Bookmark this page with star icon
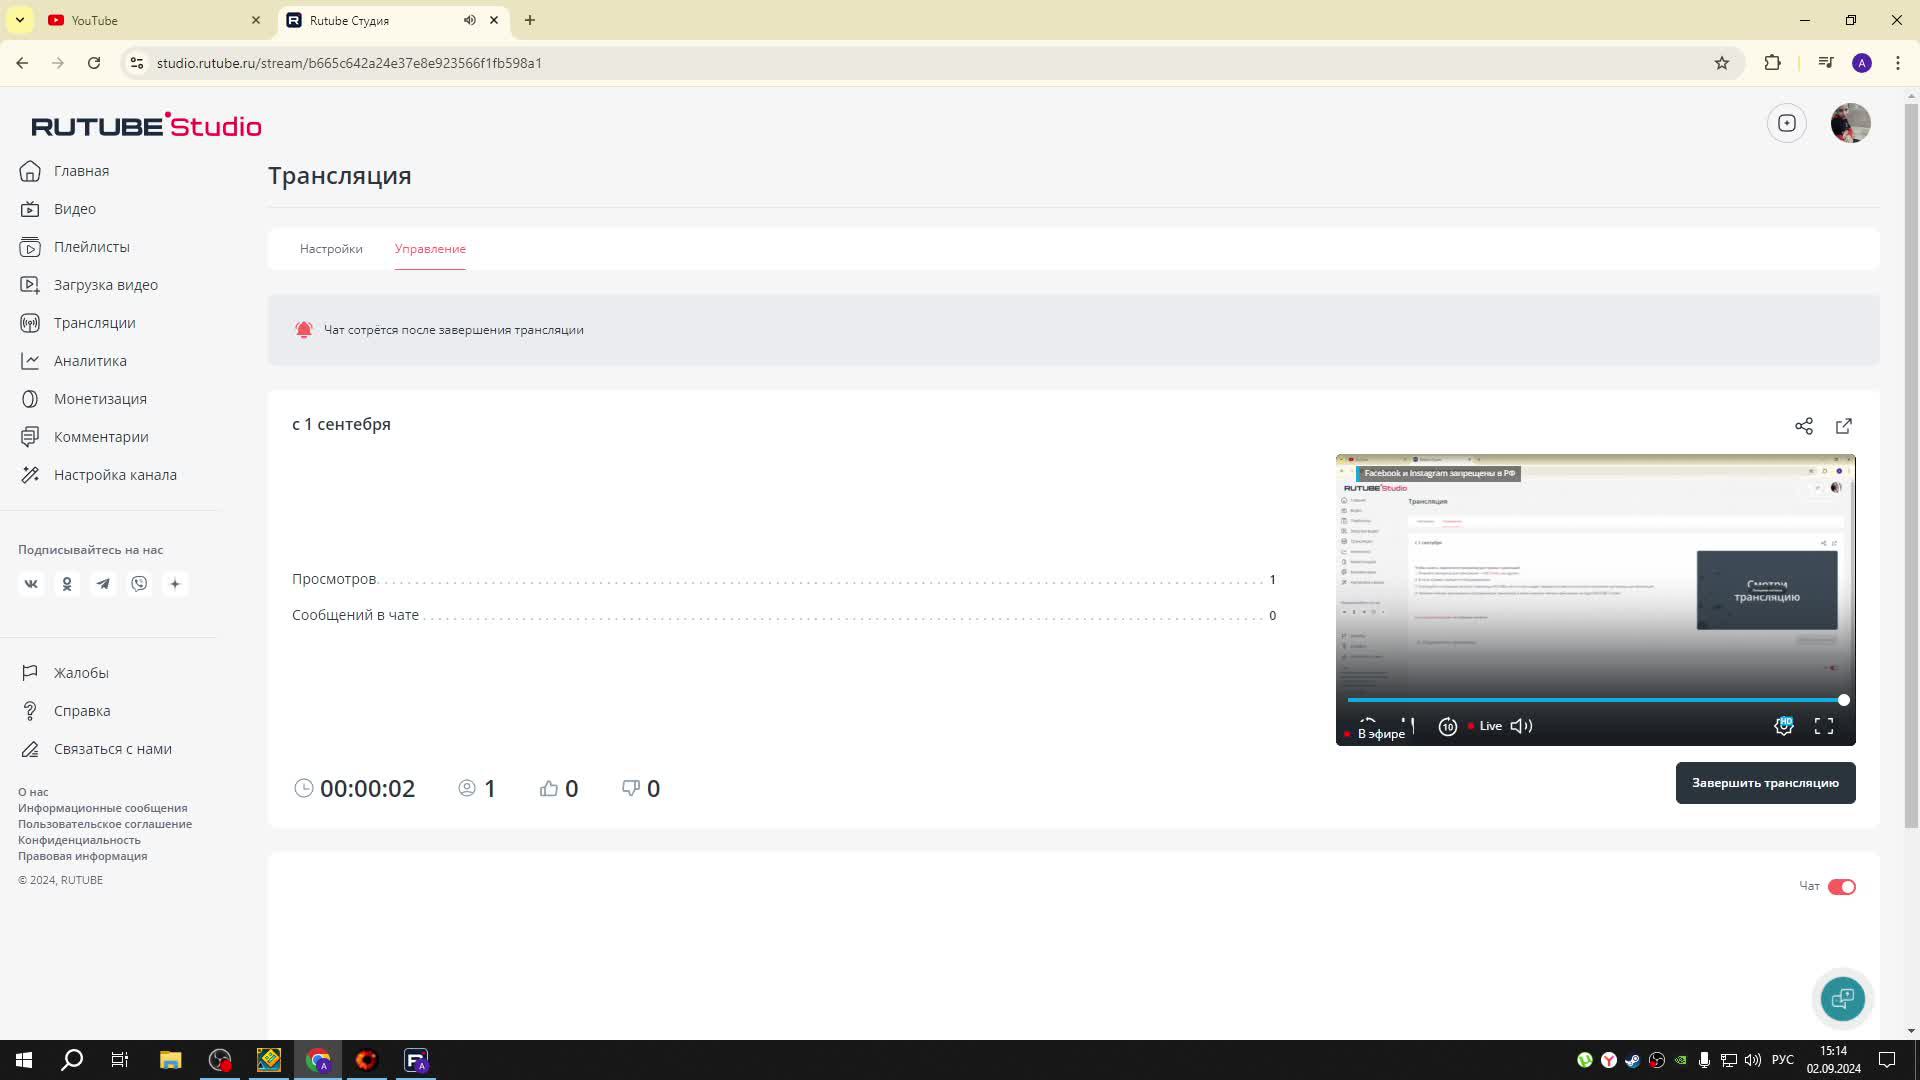This screenshot has width=1920, height=1080. click(1722, 63)
